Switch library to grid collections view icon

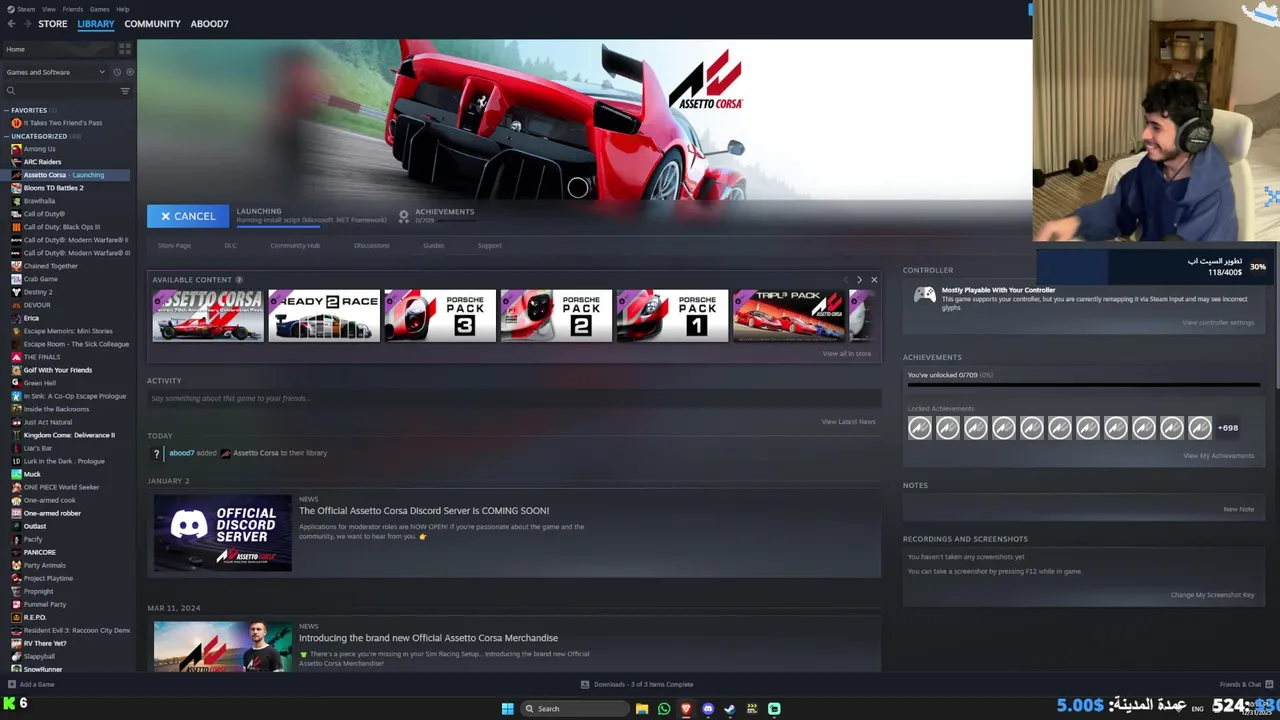click(125, 48)
